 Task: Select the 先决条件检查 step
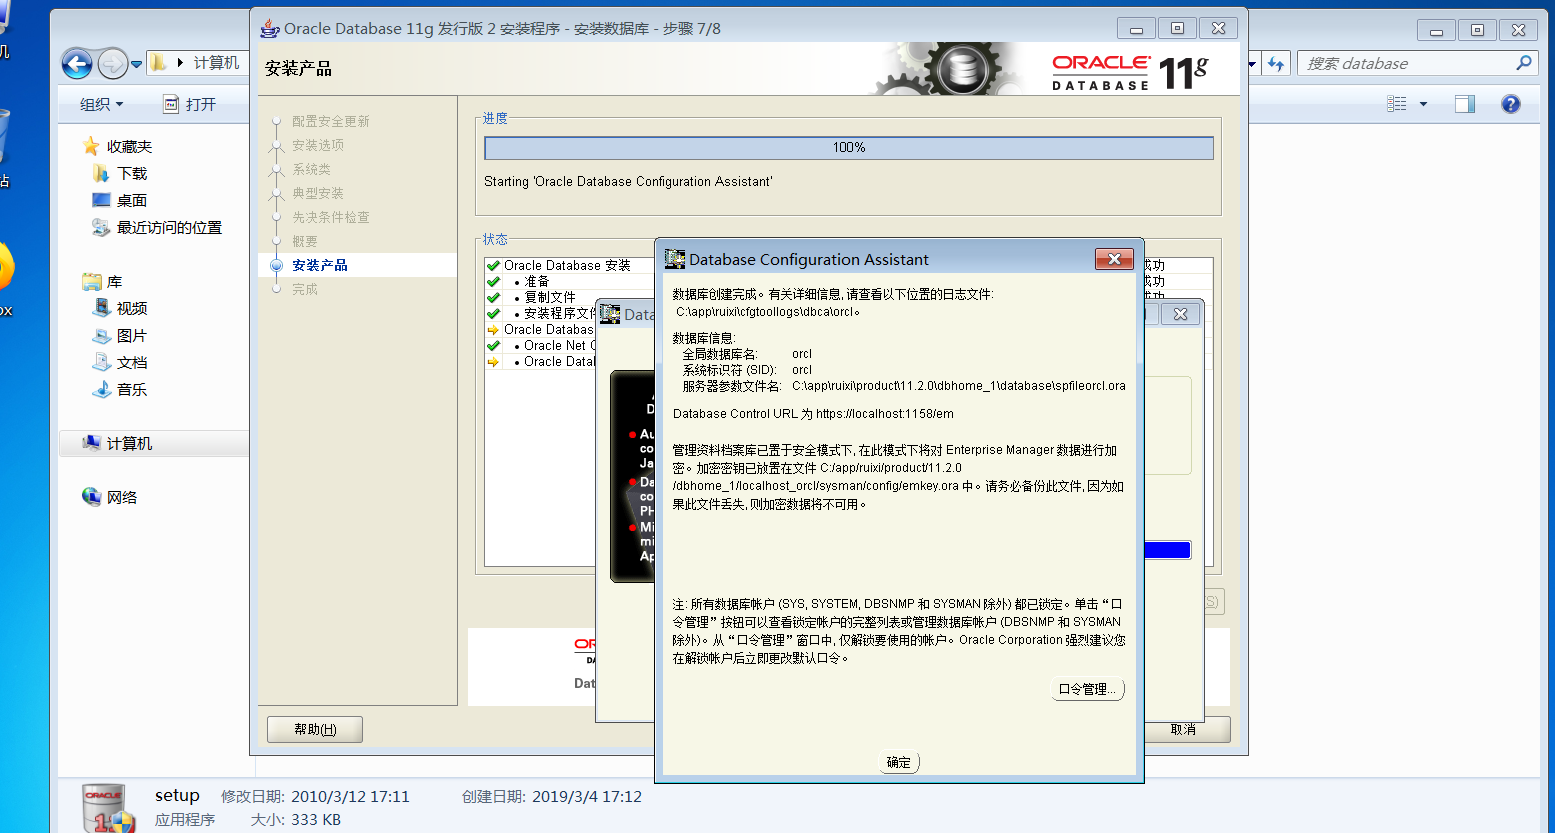tap(331, 217)
